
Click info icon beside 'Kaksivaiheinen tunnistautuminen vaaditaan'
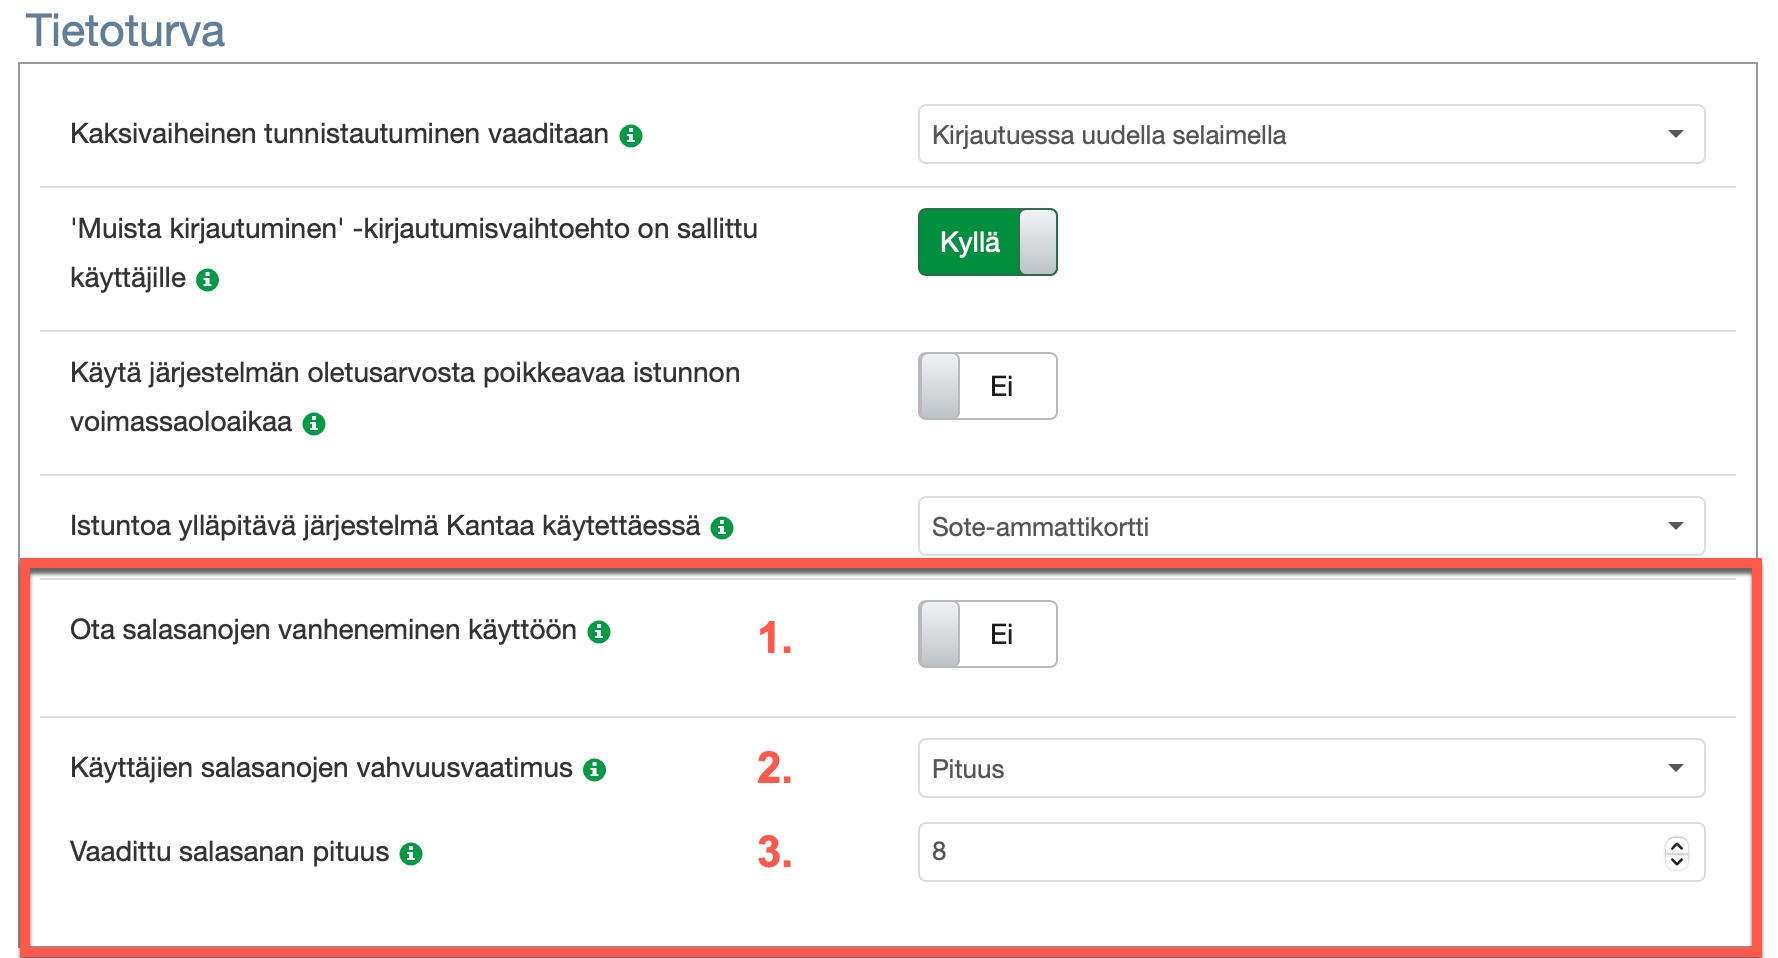(x=631, y=136)
